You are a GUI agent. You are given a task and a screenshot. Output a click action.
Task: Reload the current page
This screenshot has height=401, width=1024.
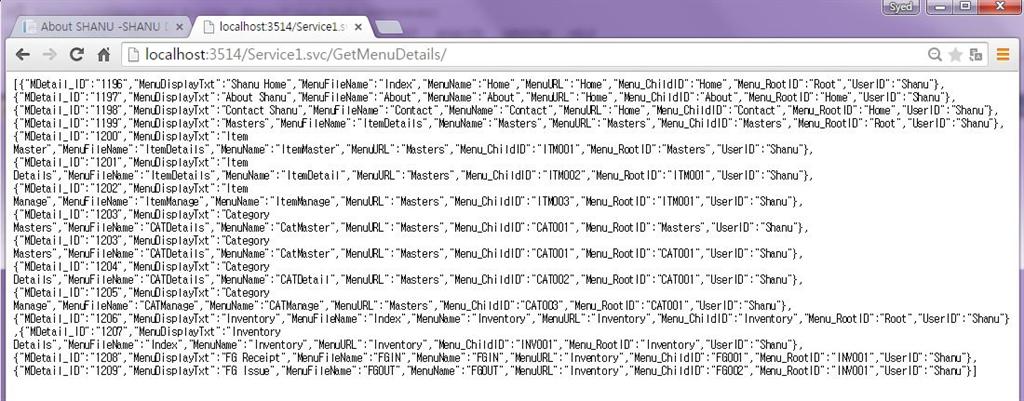(76, 55)
